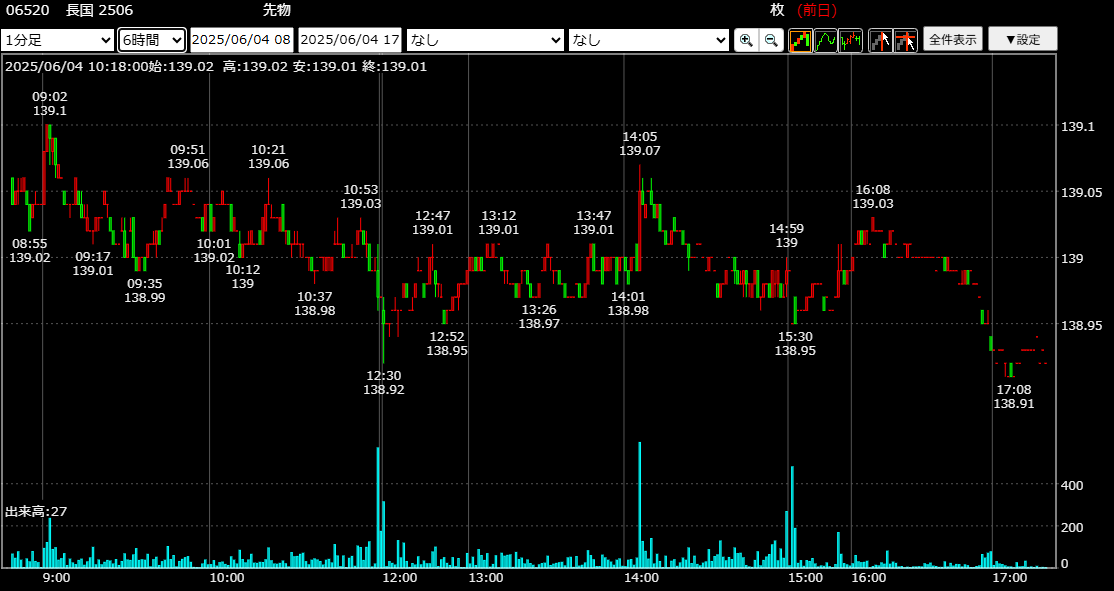Click the end date field 2025/06/04 17

point(350,40)
